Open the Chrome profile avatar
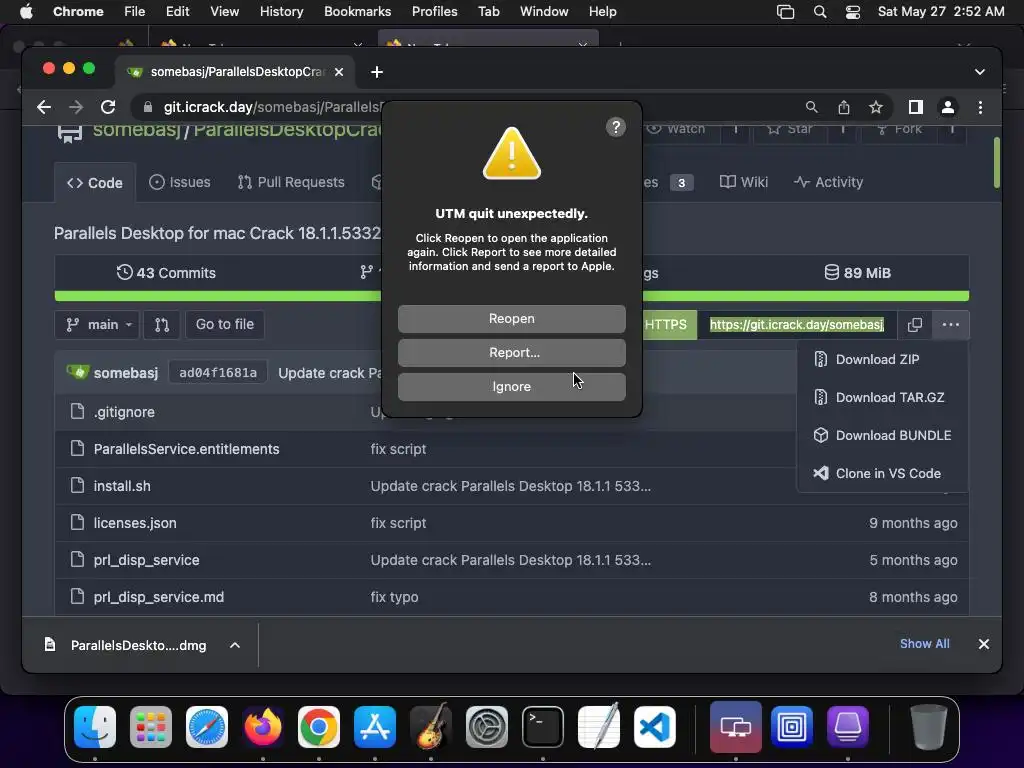Screen dimensions: 1024x768 [948, 107]
